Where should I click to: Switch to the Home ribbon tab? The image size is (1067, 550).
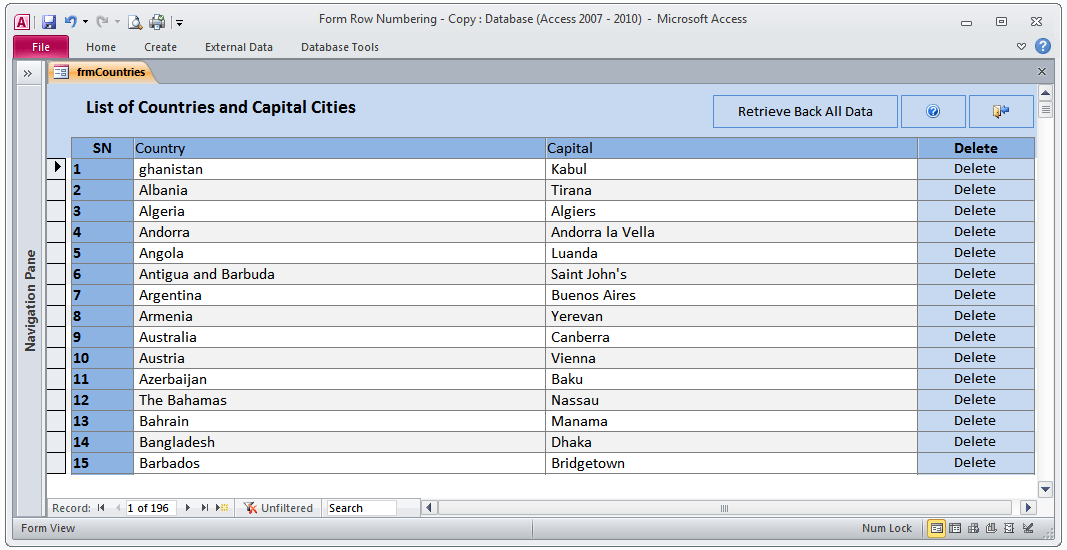coord(101,47)
